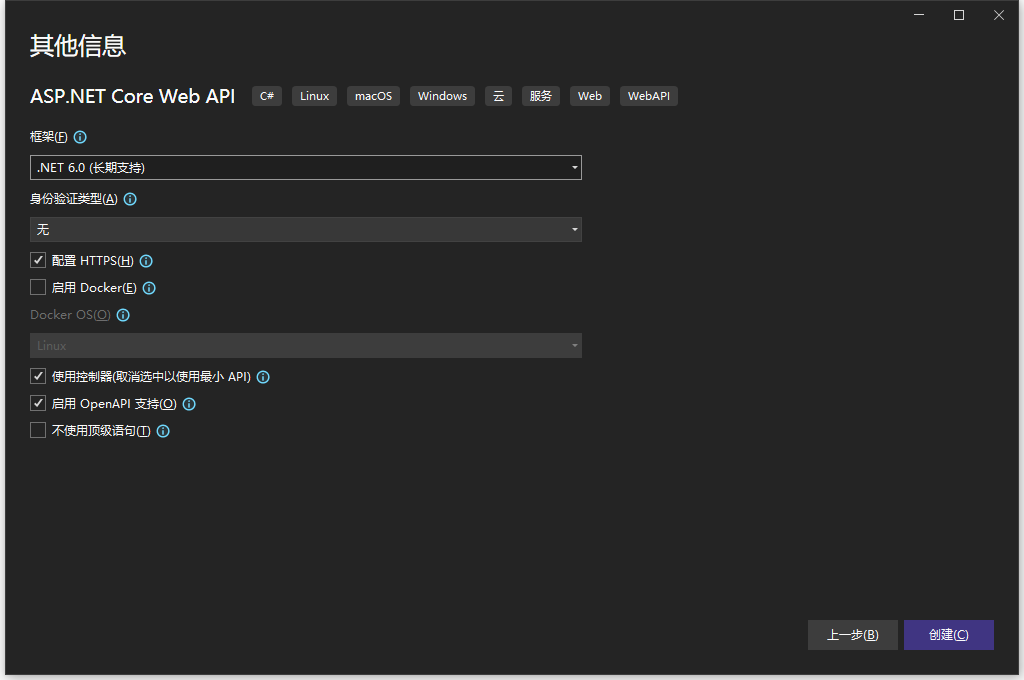Maximize the dialog window
Image resolution: width=1024 pixels, height=680 pixels.
[x=959, y=15]
